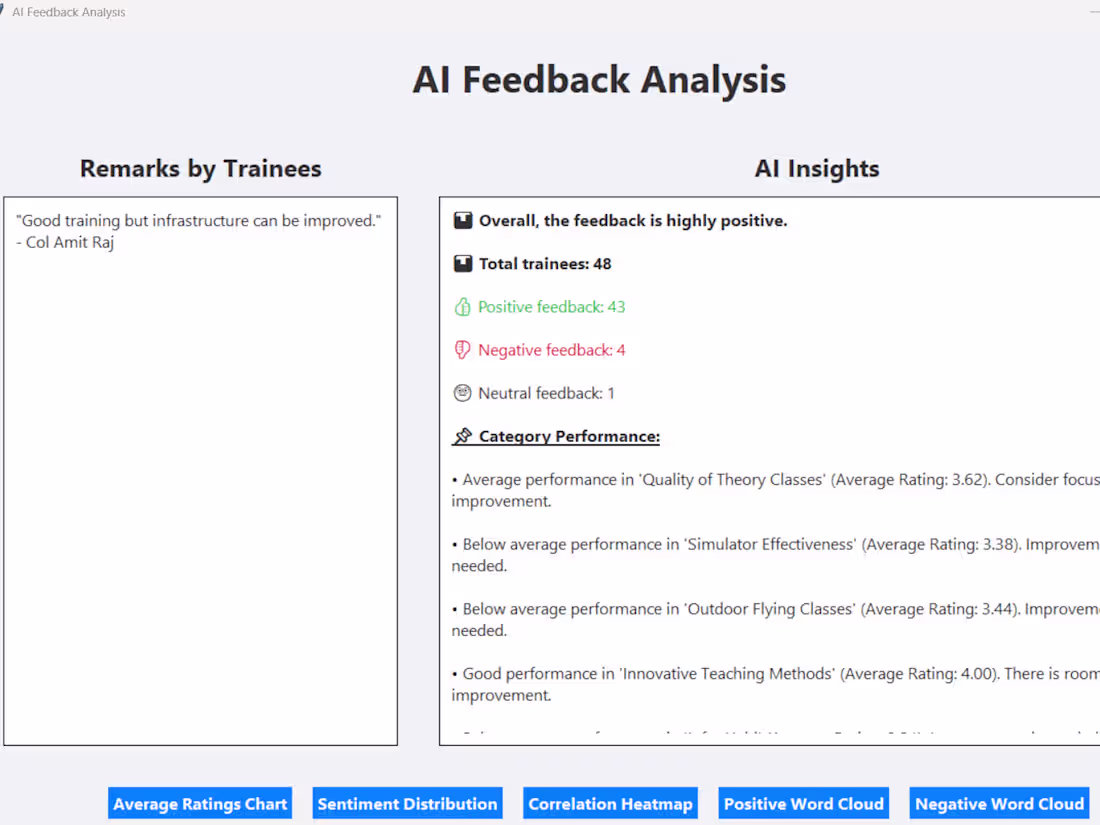1100x825 pixels.
Task: Show the Sentiment Distribution
Action: coord(407,803)
